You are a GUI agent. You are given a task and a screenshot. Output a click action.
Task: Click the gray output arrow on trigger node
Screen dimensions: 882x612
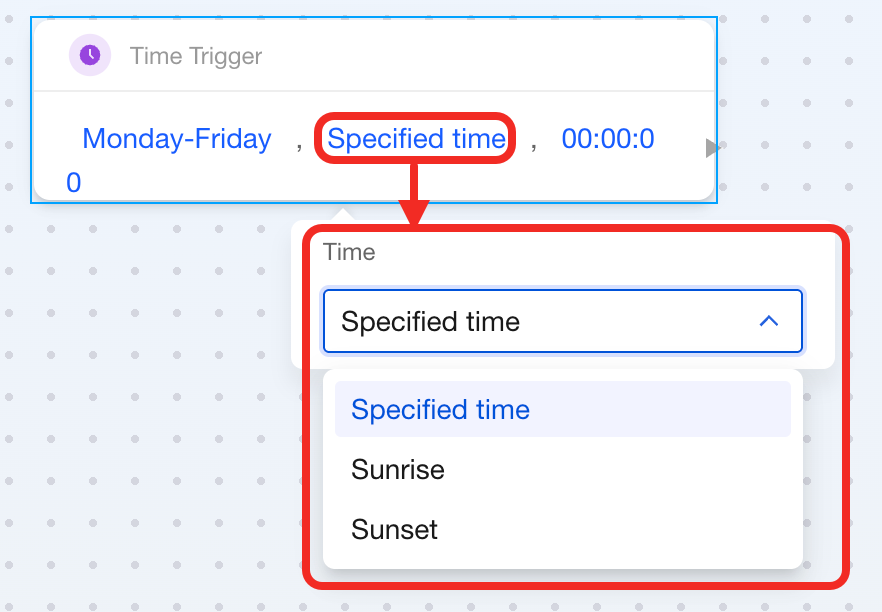tap(712, 149)
